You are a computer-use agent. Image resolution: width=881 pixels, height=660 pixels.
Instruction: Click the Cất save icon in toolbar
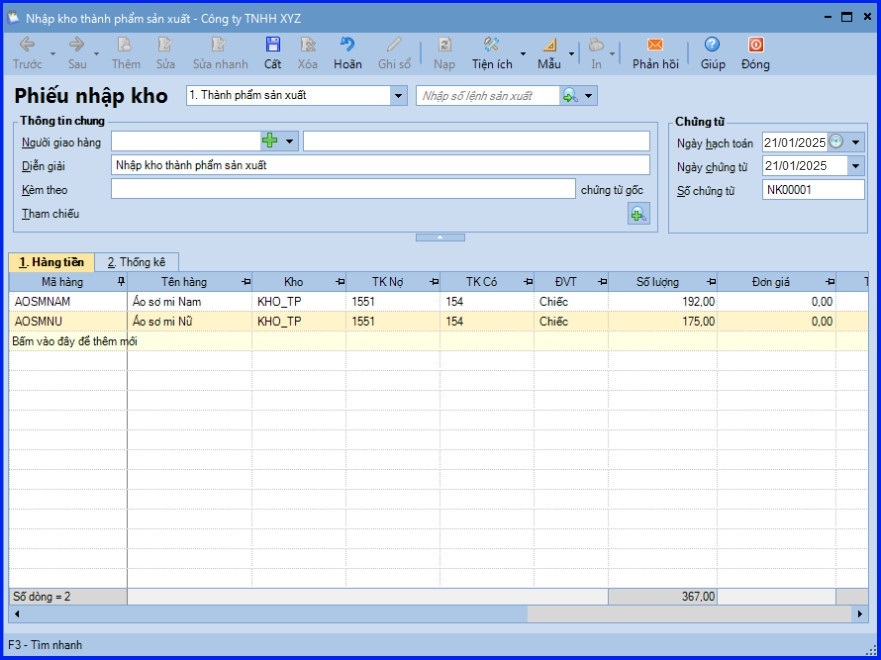click(x=272, y=45)
